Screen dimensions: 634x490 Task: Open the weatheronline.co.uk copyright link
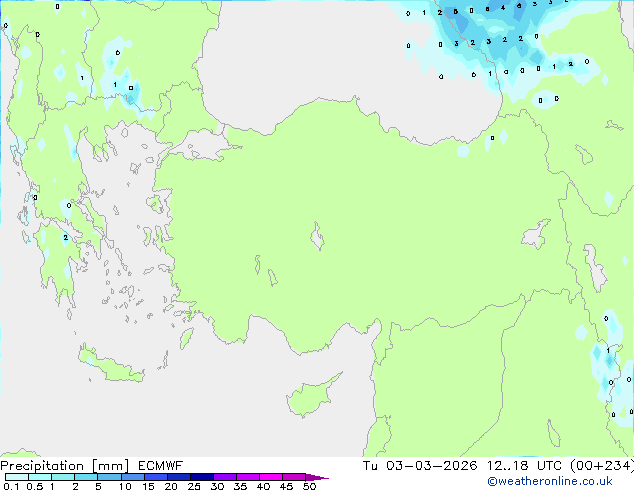tap(549, 481)
